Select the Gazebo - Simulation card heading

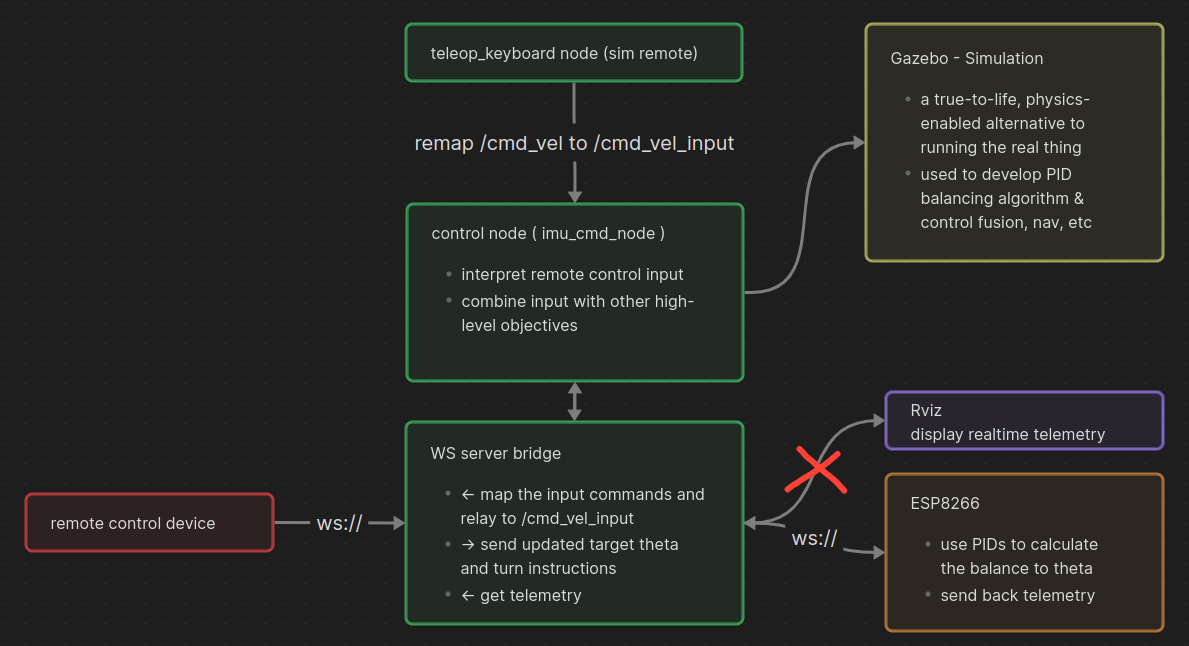click(x=966, y=58)
